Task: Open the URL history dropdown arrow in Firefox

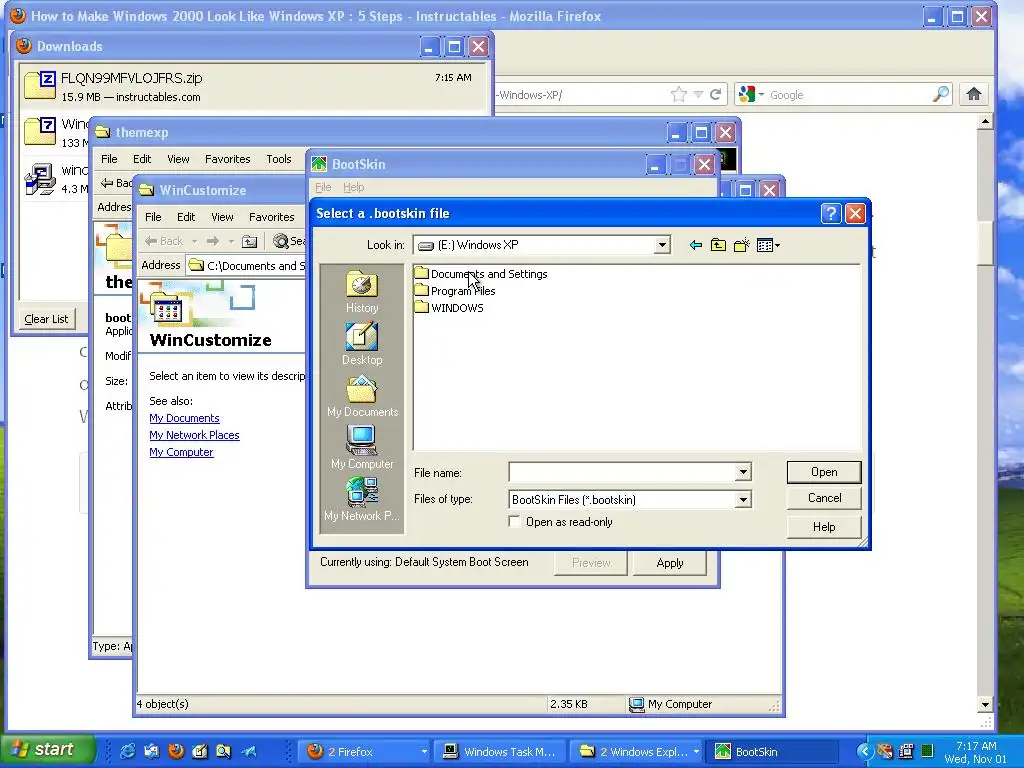Action: coord(698,95)
